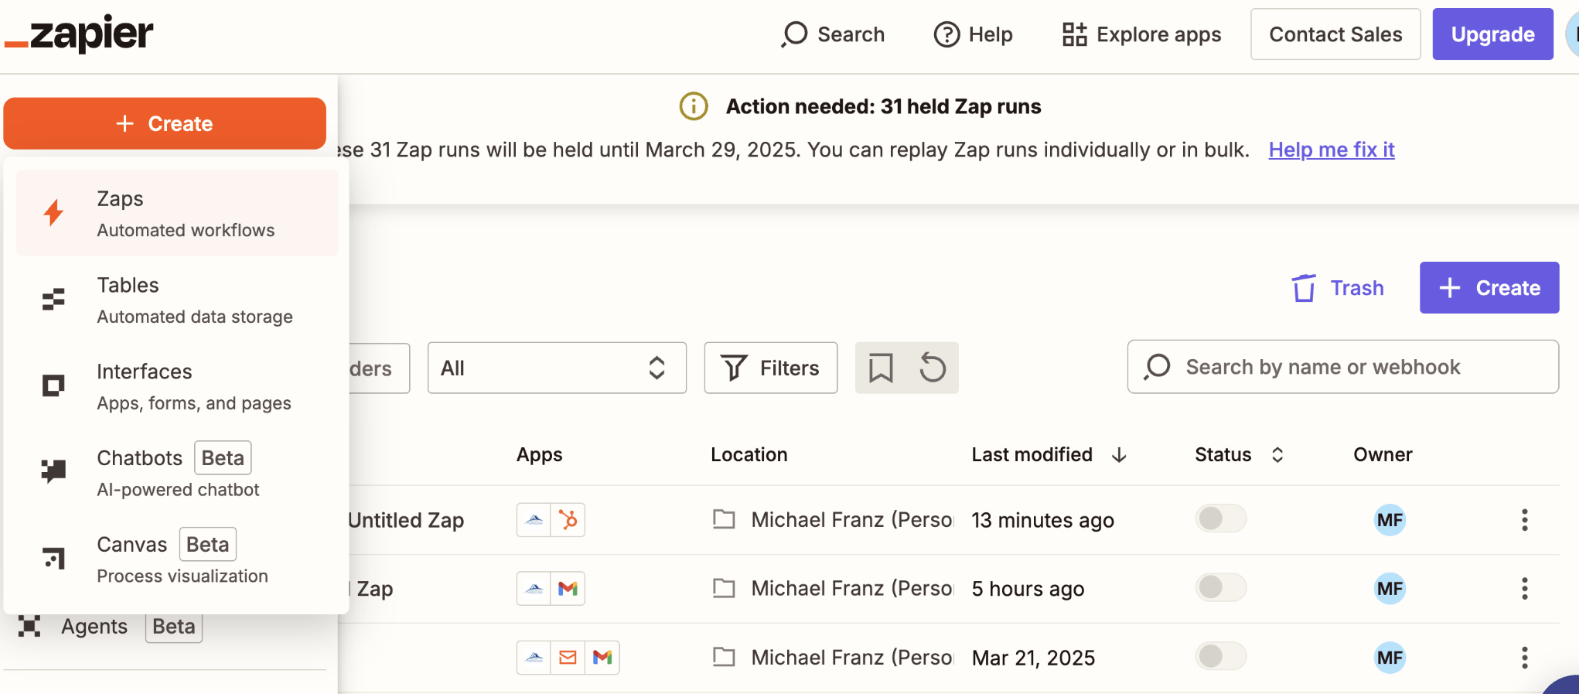Viewport: 1580px width, 694px height.
Task: Select Canvas Beta option
Action: (x=177, y=559)
